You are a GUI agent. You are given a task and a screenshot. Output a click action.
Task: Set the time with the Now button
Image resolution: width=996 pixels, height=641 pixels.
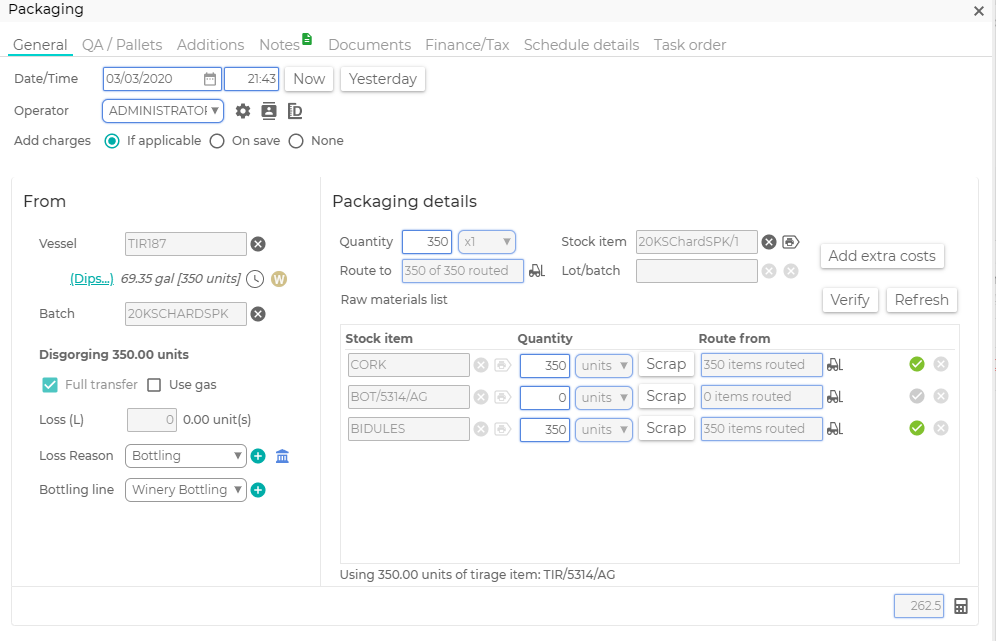(309, 79)
